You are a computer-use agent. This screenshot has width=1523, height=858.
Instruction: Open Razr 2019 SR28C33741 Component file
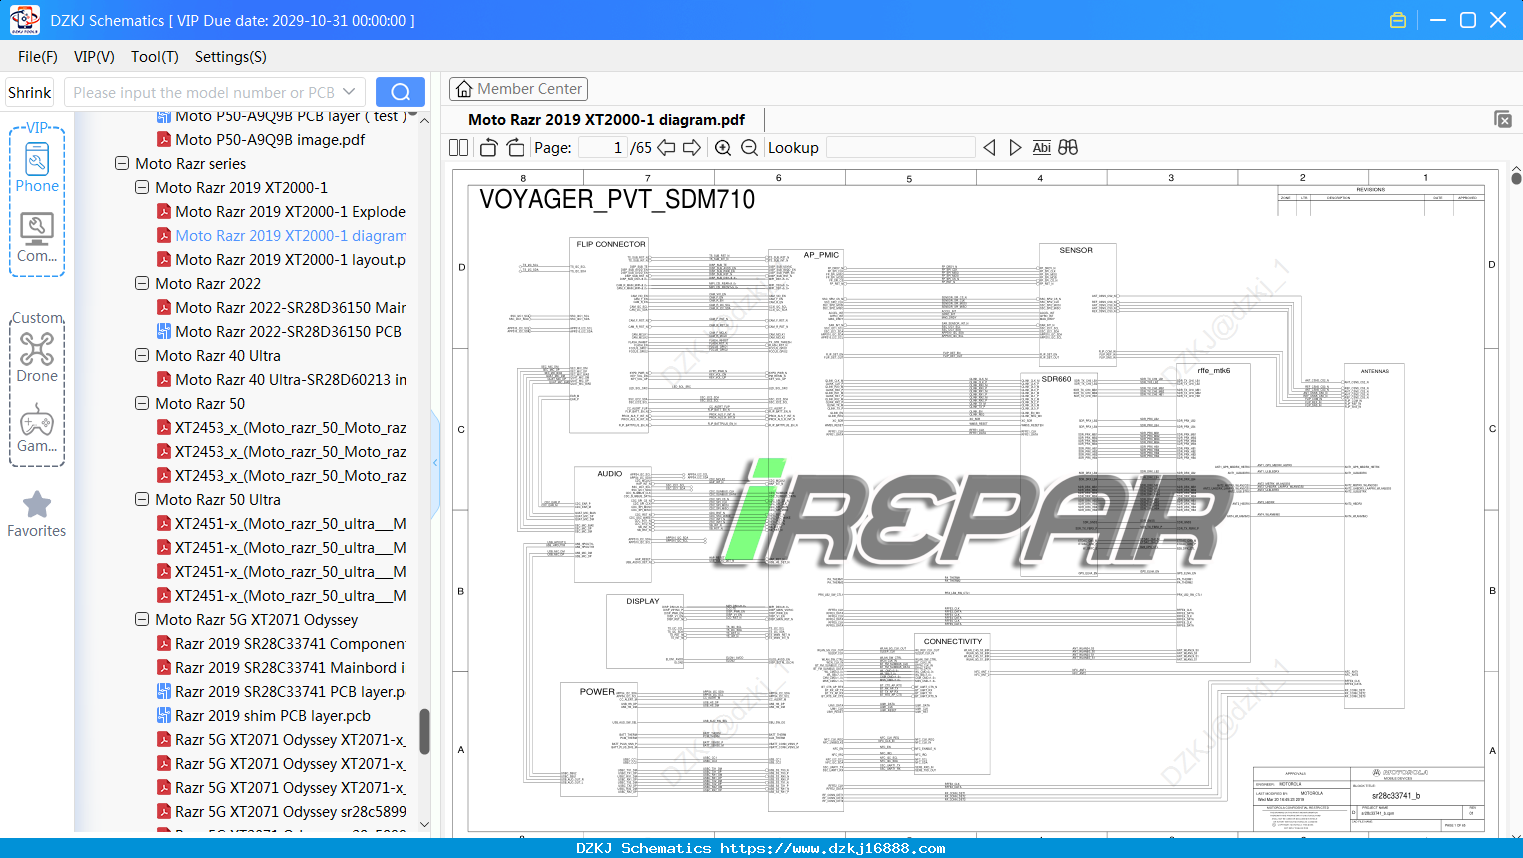tap(281, 643)
